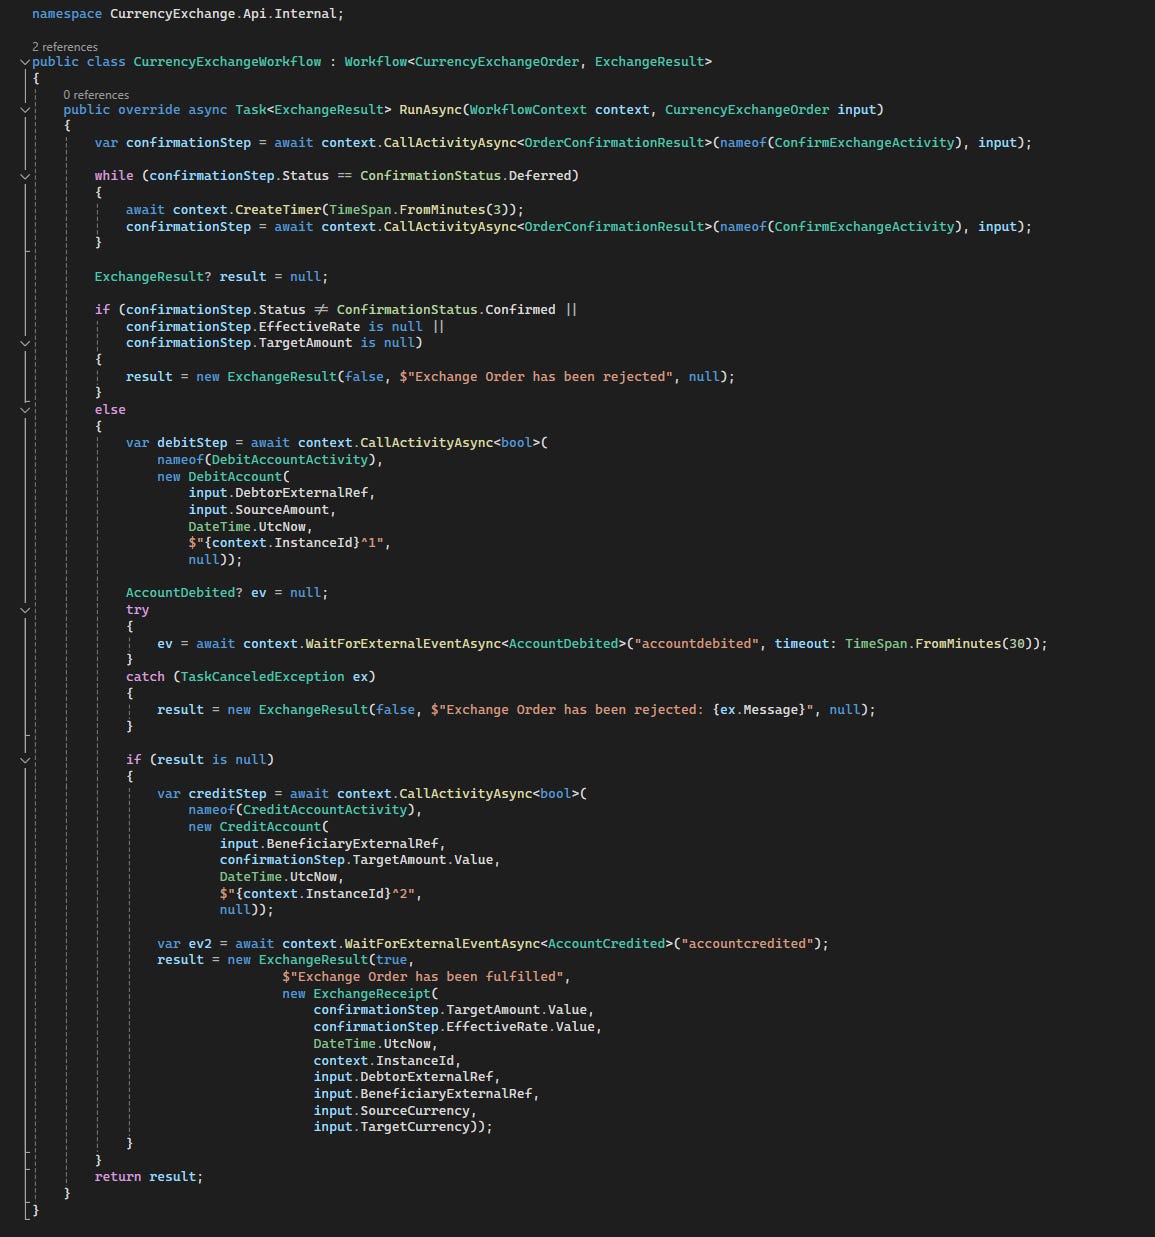
Task: Click the 'override' keyword
Action: point(149,110)
